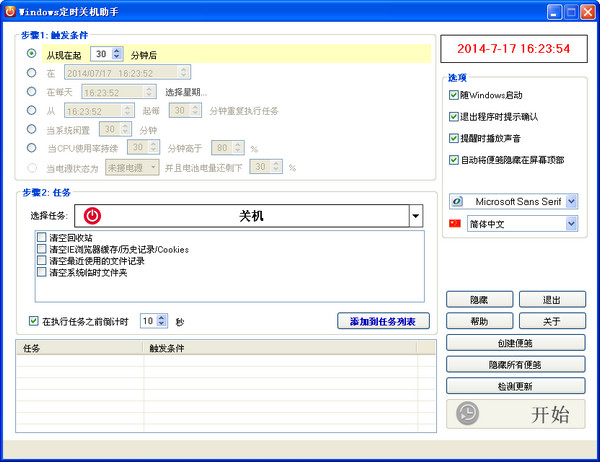Screen dimensions: 600x462
Task: Open the 简体中文 language dropdown
Action: tap(571, 224)
